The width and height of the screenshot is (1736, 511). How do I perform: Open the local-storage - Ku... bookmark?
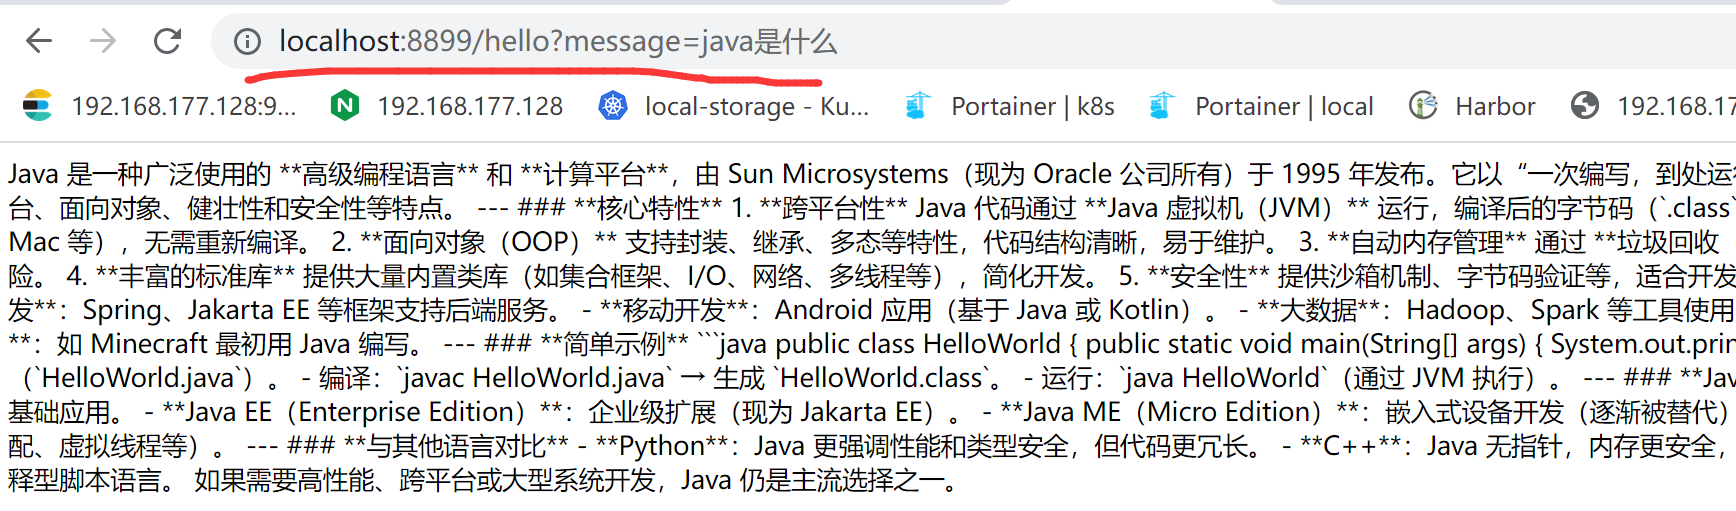click(x=757, y=106)
